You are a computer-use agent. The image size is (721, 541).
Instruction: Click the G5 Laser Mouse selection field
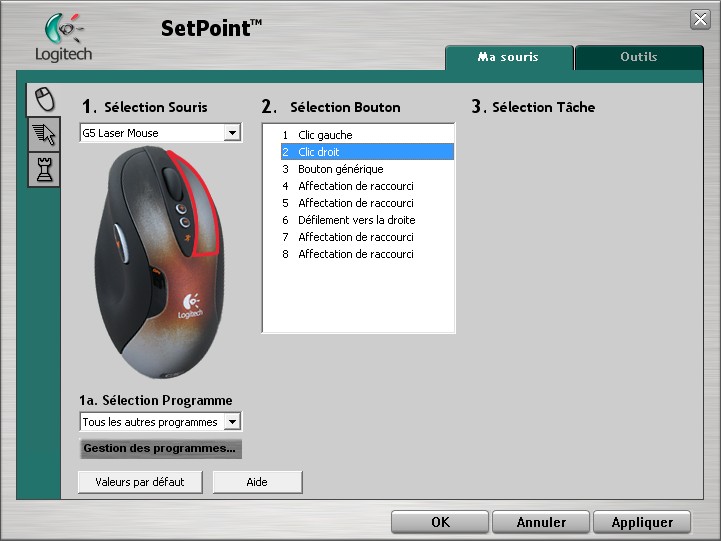click(160, 133)
